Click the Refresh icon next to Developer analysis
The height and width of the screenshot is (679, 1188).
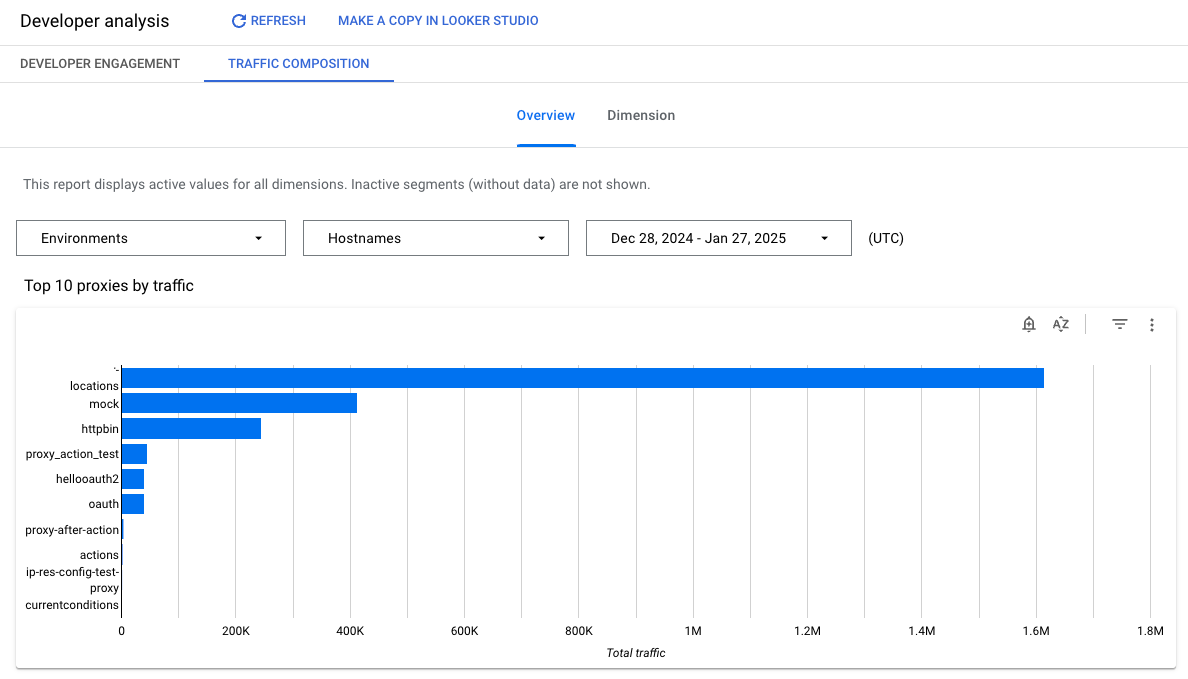coord(238,20)
